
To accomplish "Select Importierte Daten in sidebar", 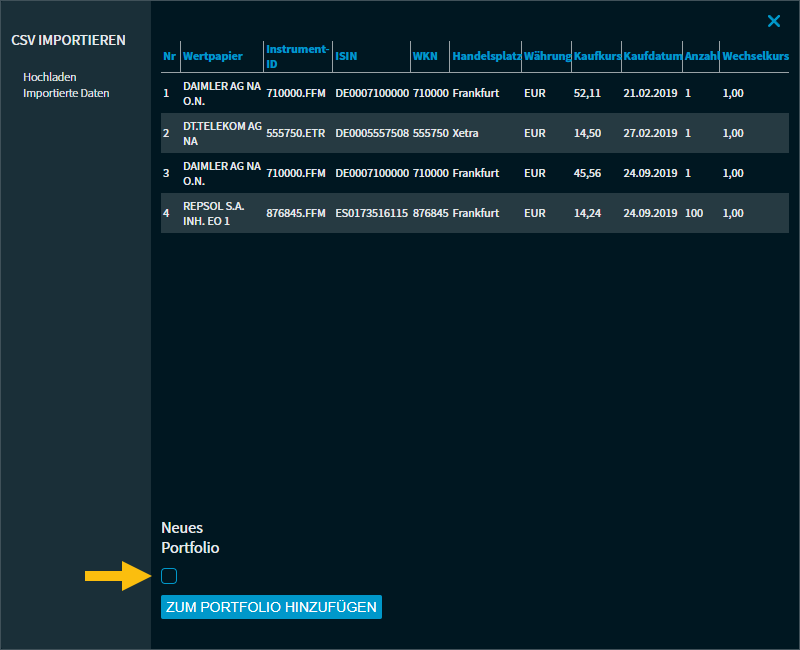I will click(x=66, y=93).
